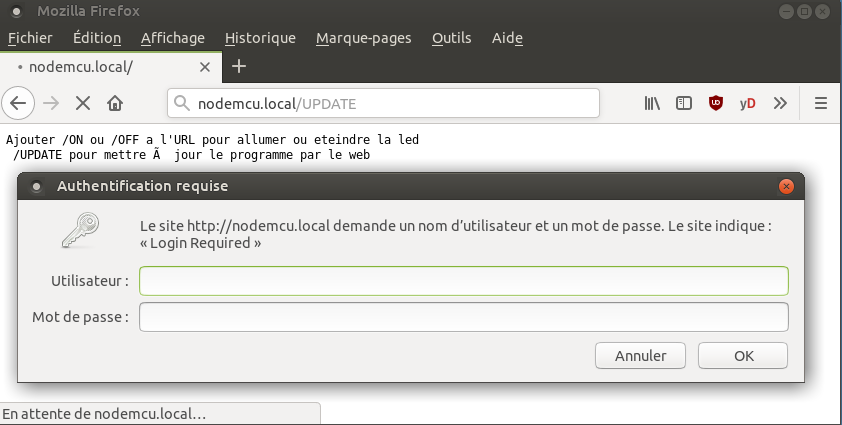Toggle the sidebar view icon
The height and width of the screenshot is (425, 842).
pos(684,103)
